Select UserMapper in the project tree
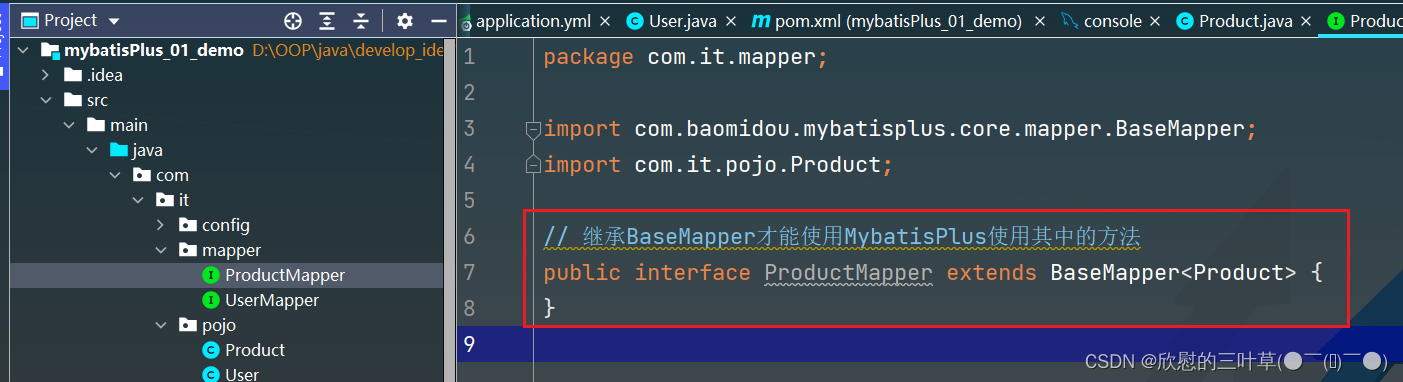The height and width of the screenshot is (382, 1403). (227, 300)
